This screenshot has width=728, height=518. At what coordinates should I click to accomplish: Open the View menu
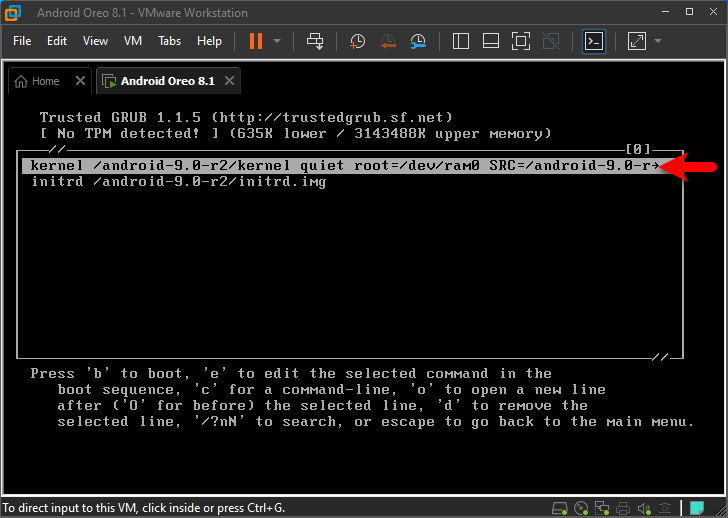click(95, 41)
